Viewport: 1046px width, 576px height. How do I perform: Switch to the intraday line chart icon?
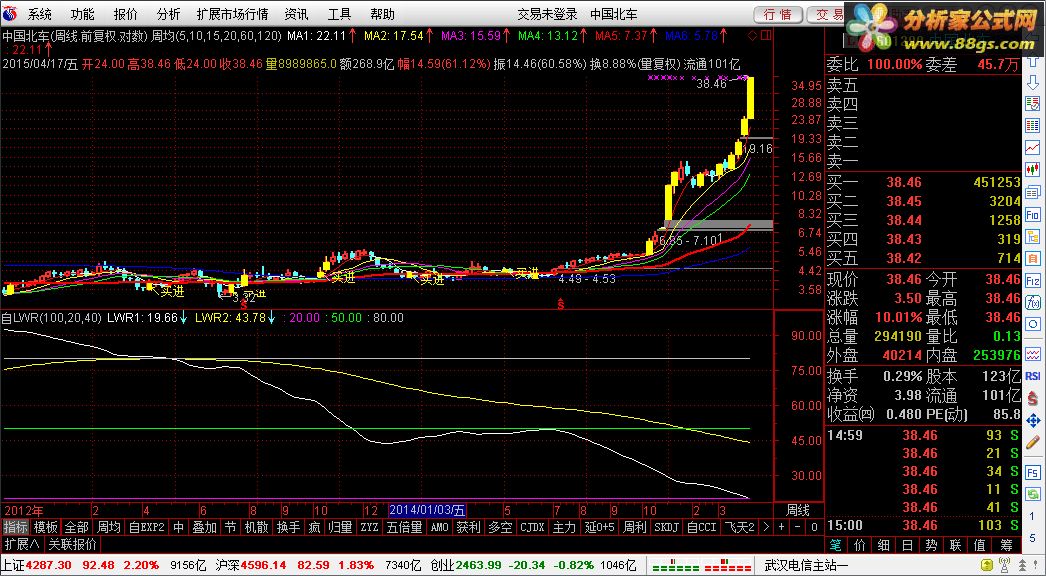[1033, 146]
